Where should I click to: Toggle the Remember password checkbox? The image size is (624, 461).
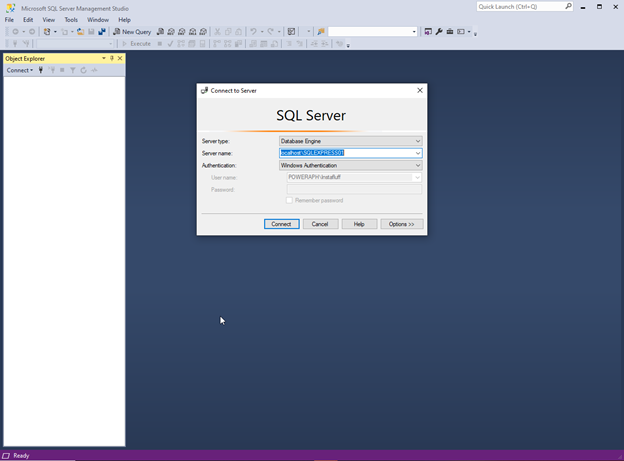click(289, 200)
